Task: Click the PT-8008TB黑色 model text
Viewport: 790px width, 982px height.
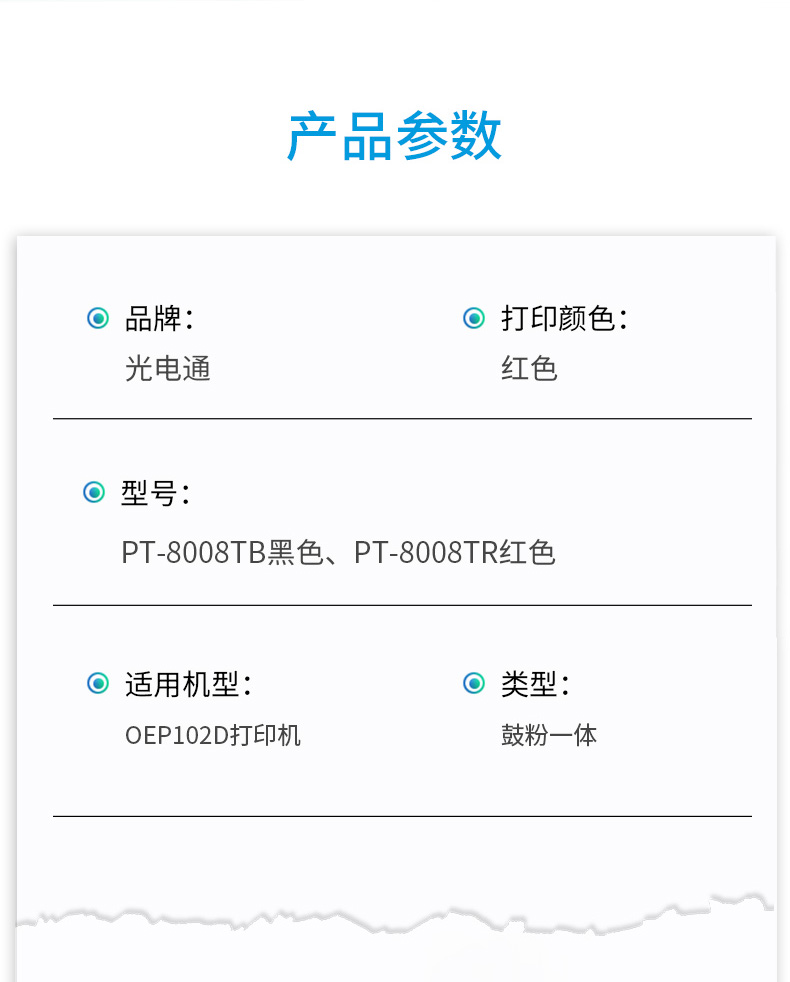Action: pos(224,553)
